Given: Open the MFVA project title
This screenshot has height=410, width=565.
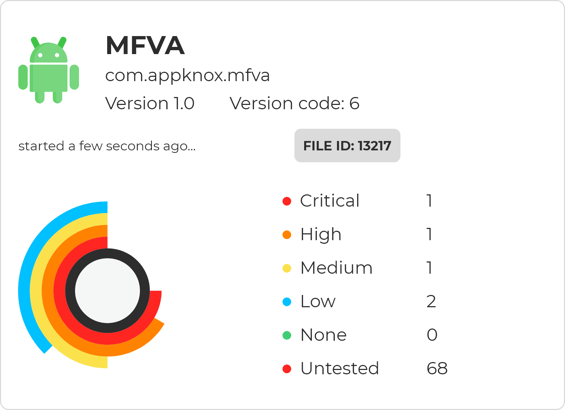Looking at the screenshot, I should (x=145, y=46).
